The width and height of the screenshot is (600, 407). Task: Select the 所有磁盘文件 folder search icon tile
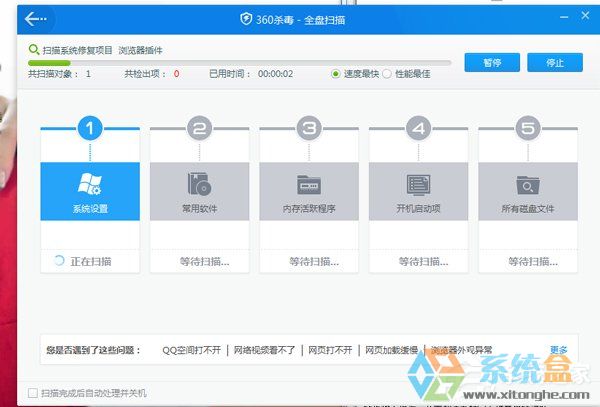pyautogui.click(x=528, y=191)
